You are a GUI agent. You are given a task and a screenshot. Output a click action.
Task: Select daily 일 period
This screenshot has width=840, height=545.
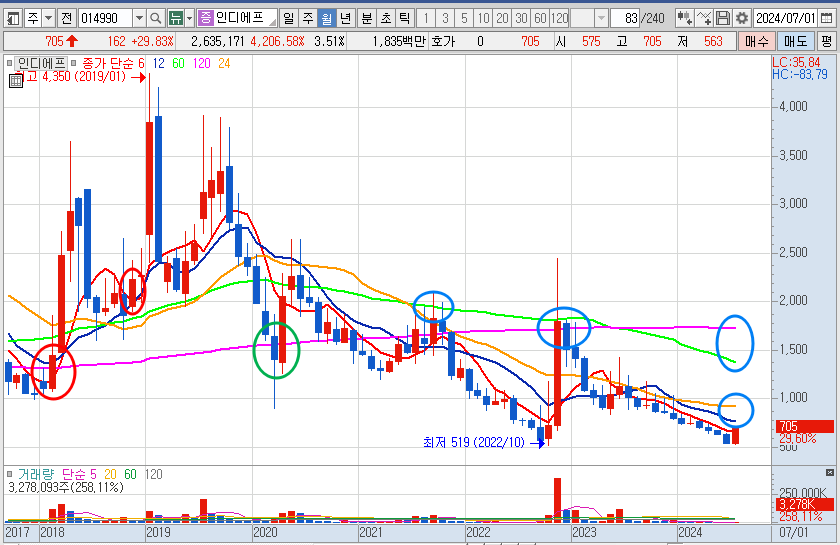click(289, 19)
